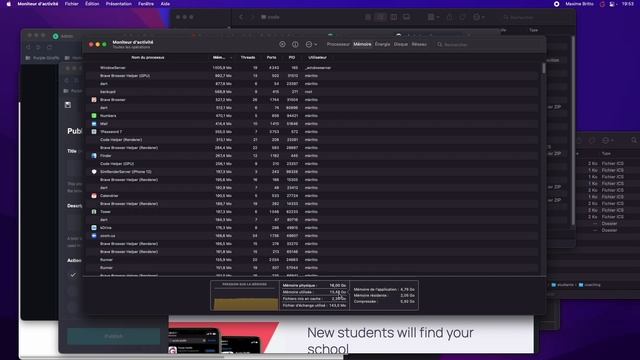Select the Numbers app icon in process list
Viewport: 640px width, 360px height.
[x=94, y=116]
